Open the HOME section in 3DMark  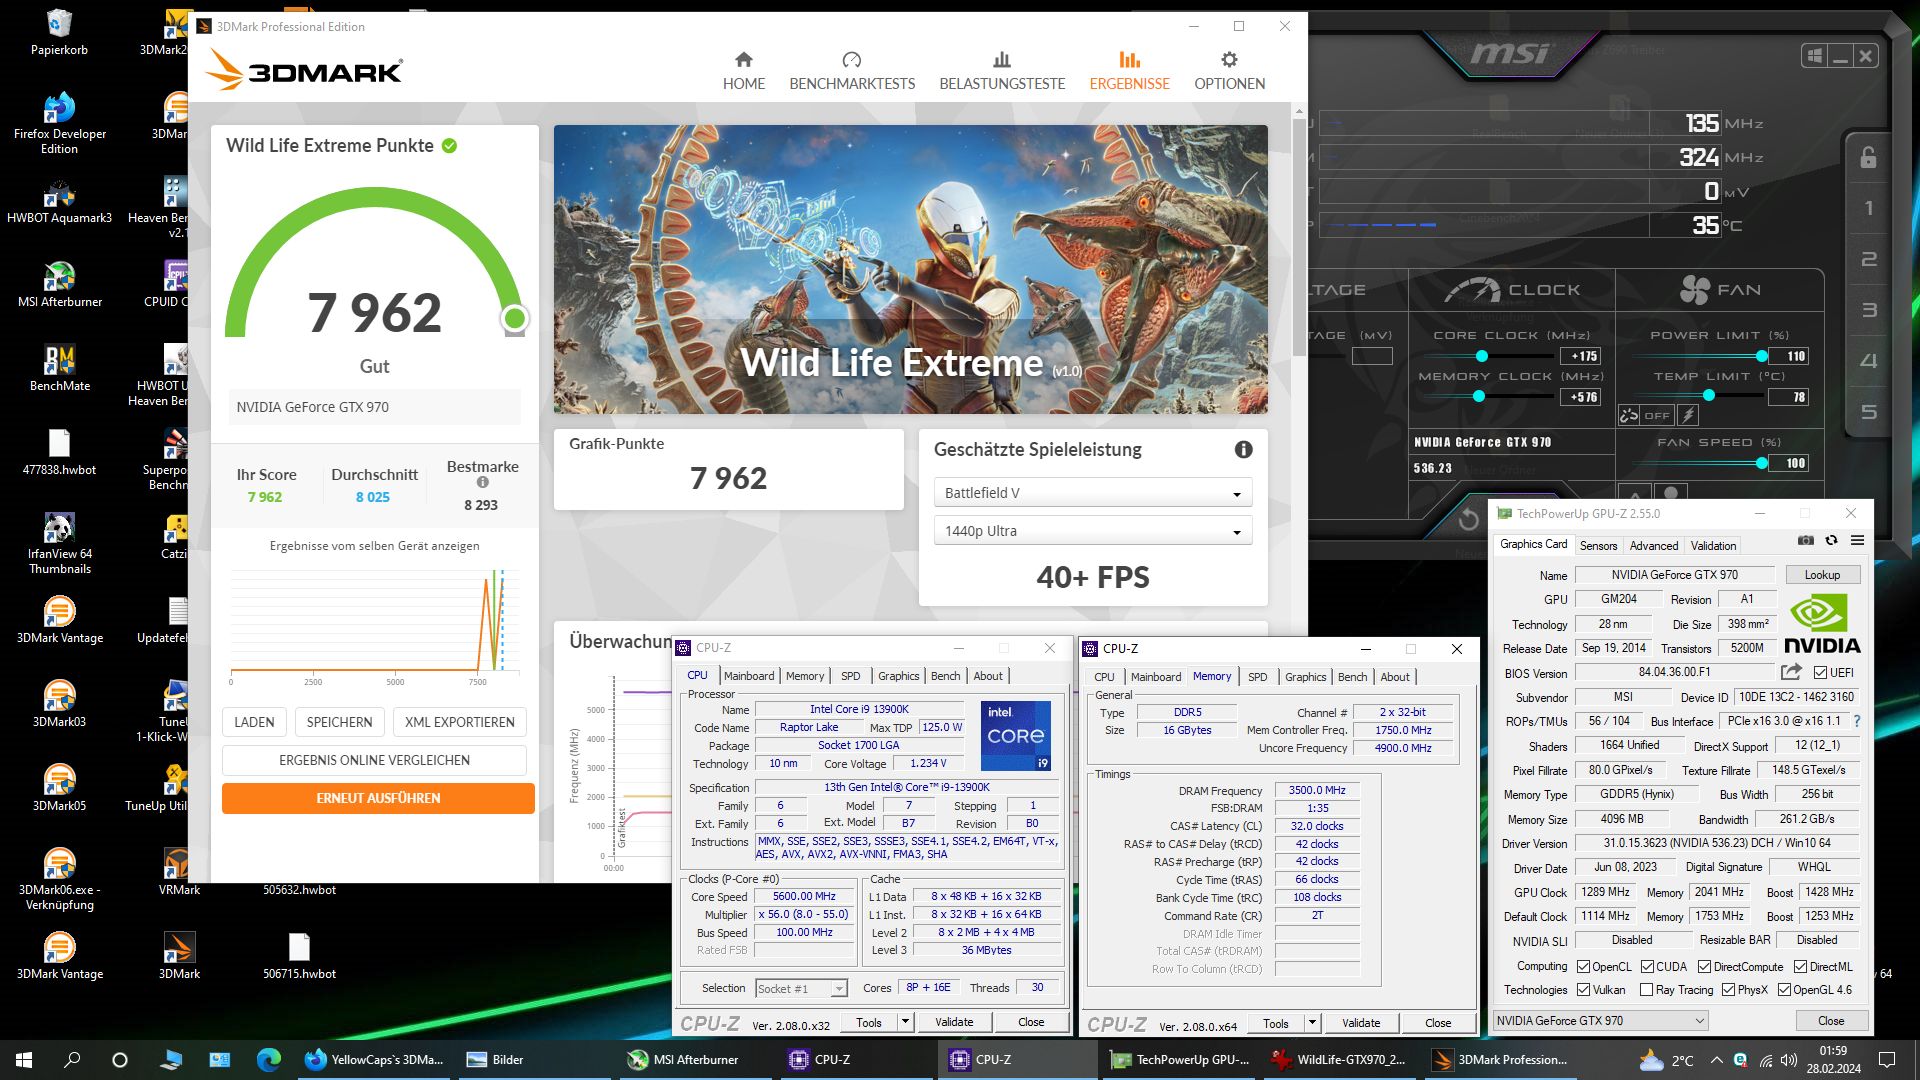click(744, 71)
